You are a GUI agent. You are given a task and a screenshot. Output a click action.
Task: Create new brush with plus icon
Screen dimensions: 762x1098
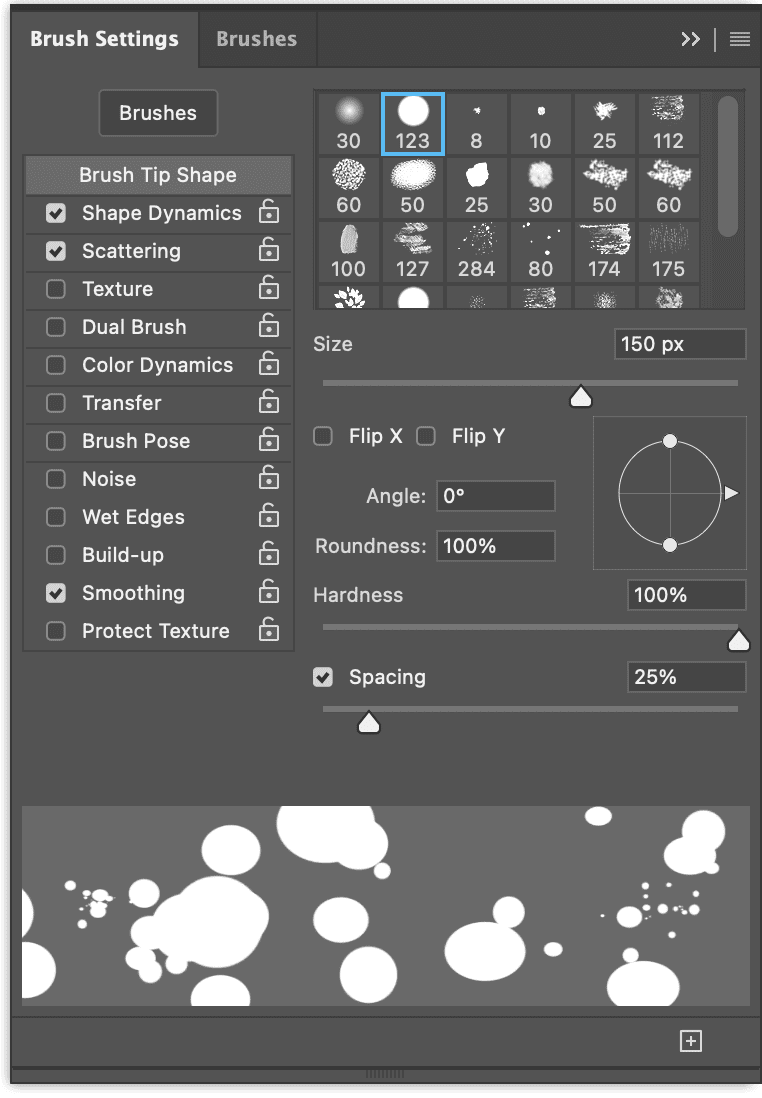tap(690, 1041)
